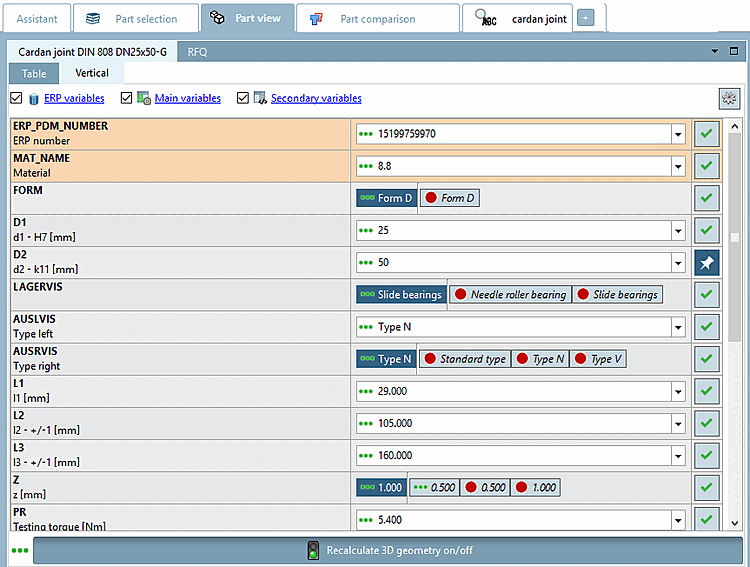
Task: Select red 1.000 value for Z
Action: tap(535, 488)
